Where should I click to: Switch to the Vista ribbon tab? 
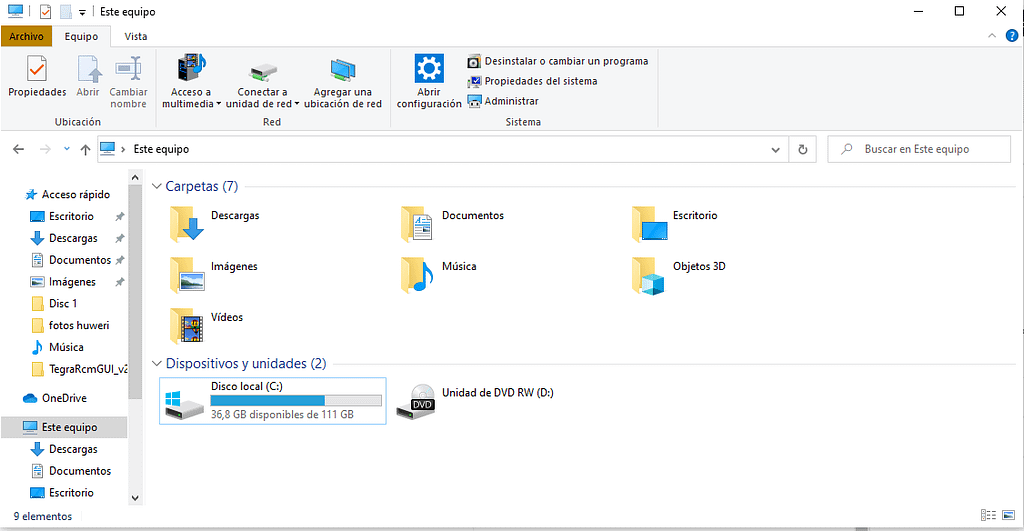coord(136,37)
